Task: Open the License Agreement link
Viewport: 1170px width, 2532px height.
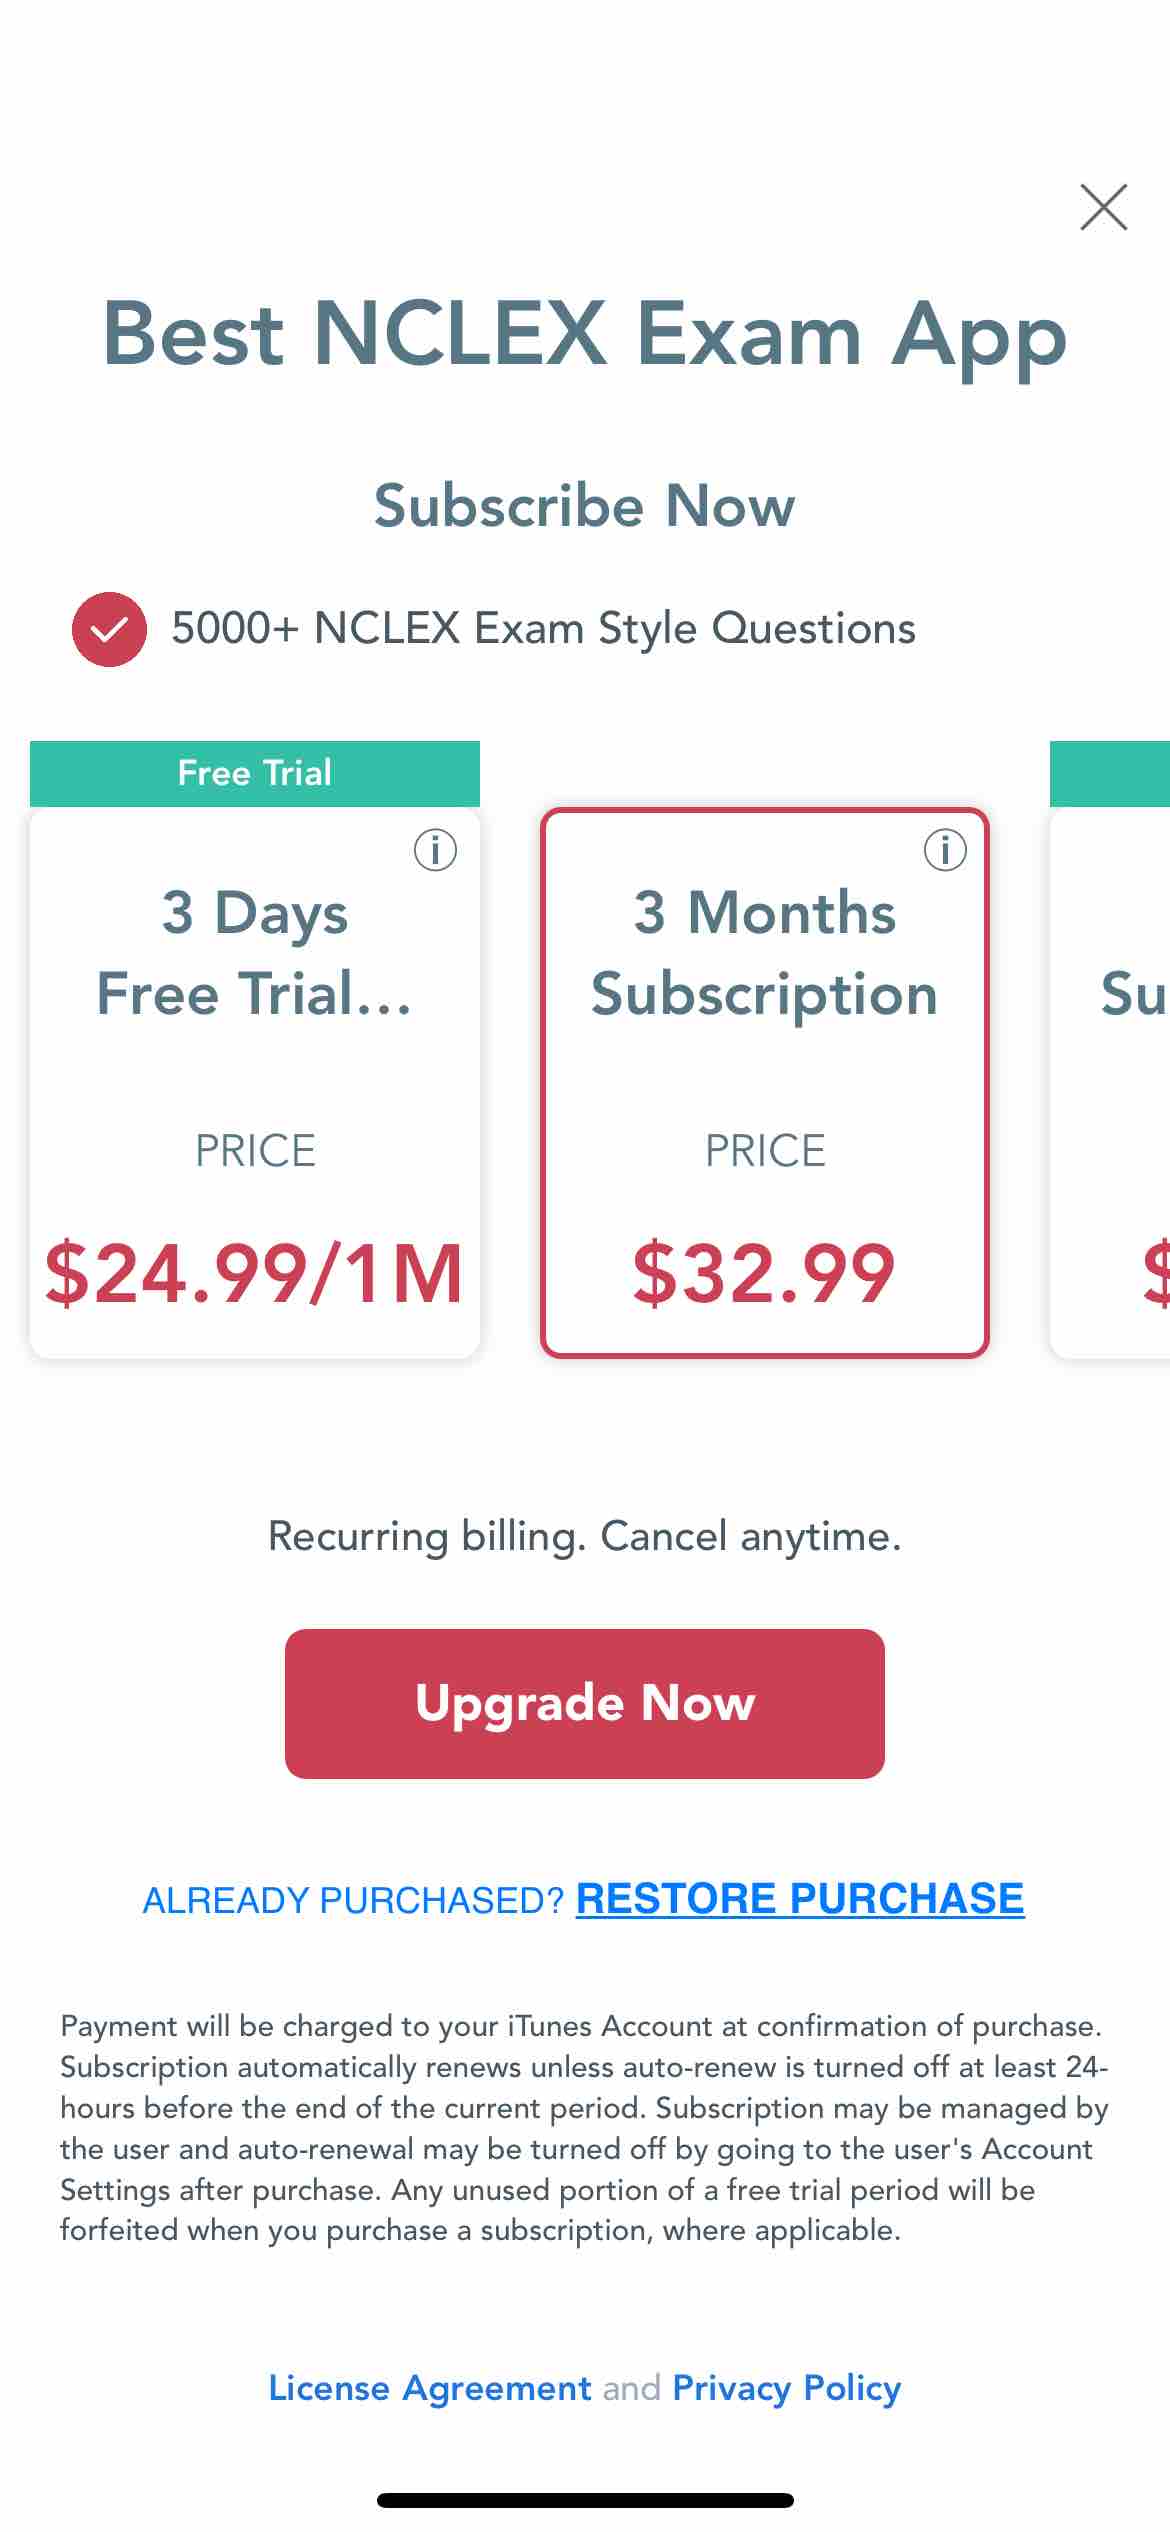Action: click(x=430, y=2388)
